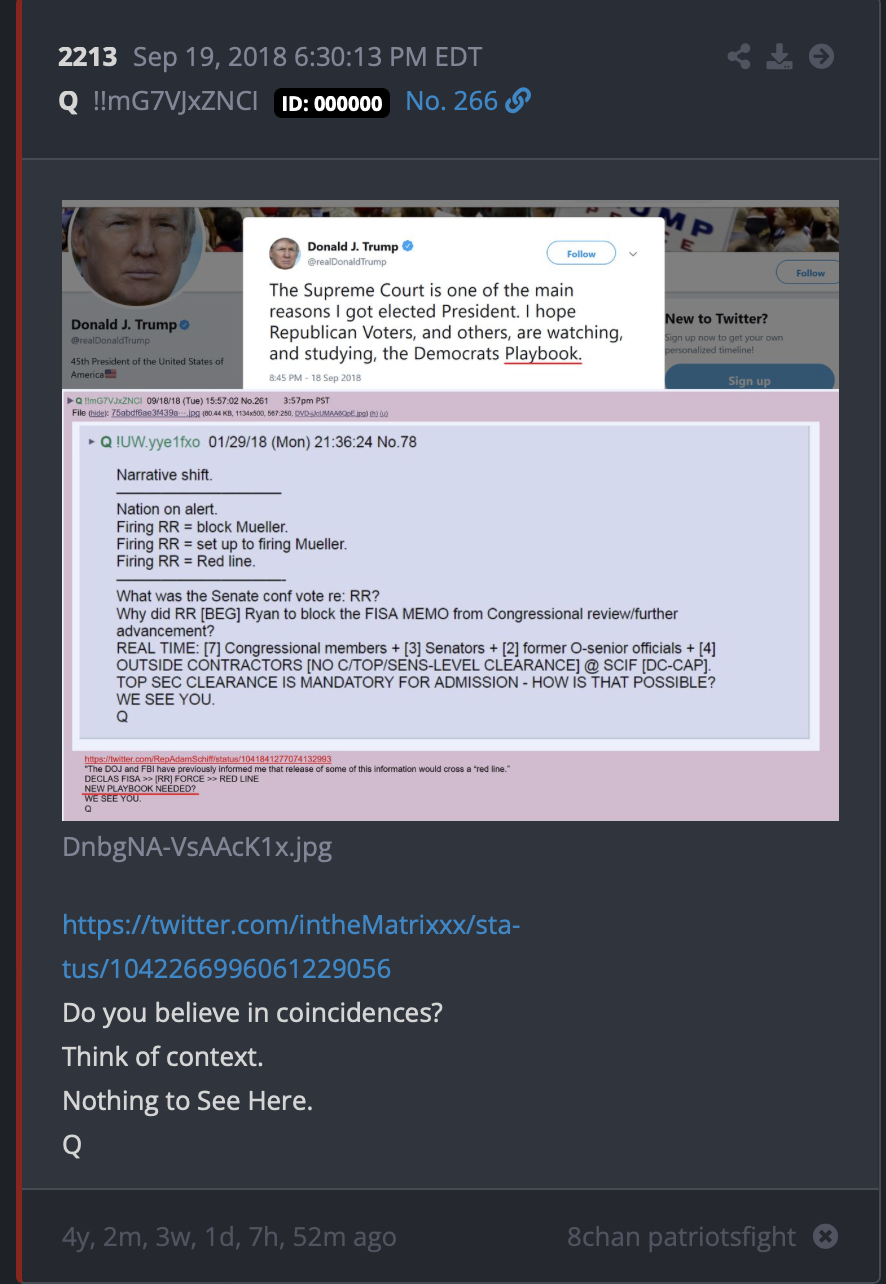The image size is (886, 1284).
Task: Select the DnbgNA-VsAAcK1x.jpg file name
Action: [x=197, y=847]
